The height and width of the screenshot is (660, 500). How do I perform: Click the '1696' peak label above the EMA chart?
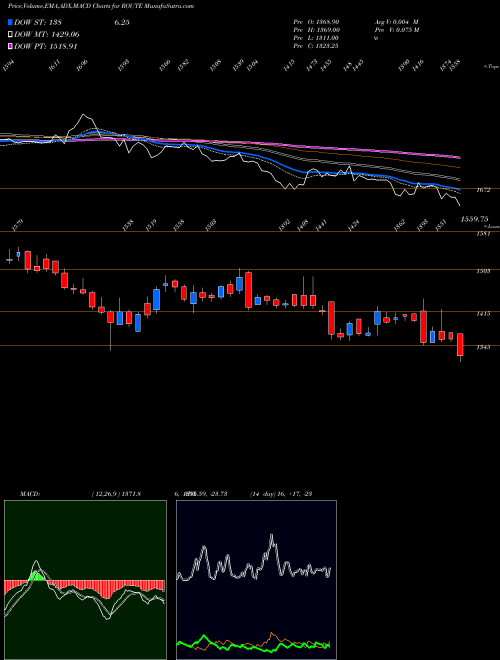click(82, 65)
